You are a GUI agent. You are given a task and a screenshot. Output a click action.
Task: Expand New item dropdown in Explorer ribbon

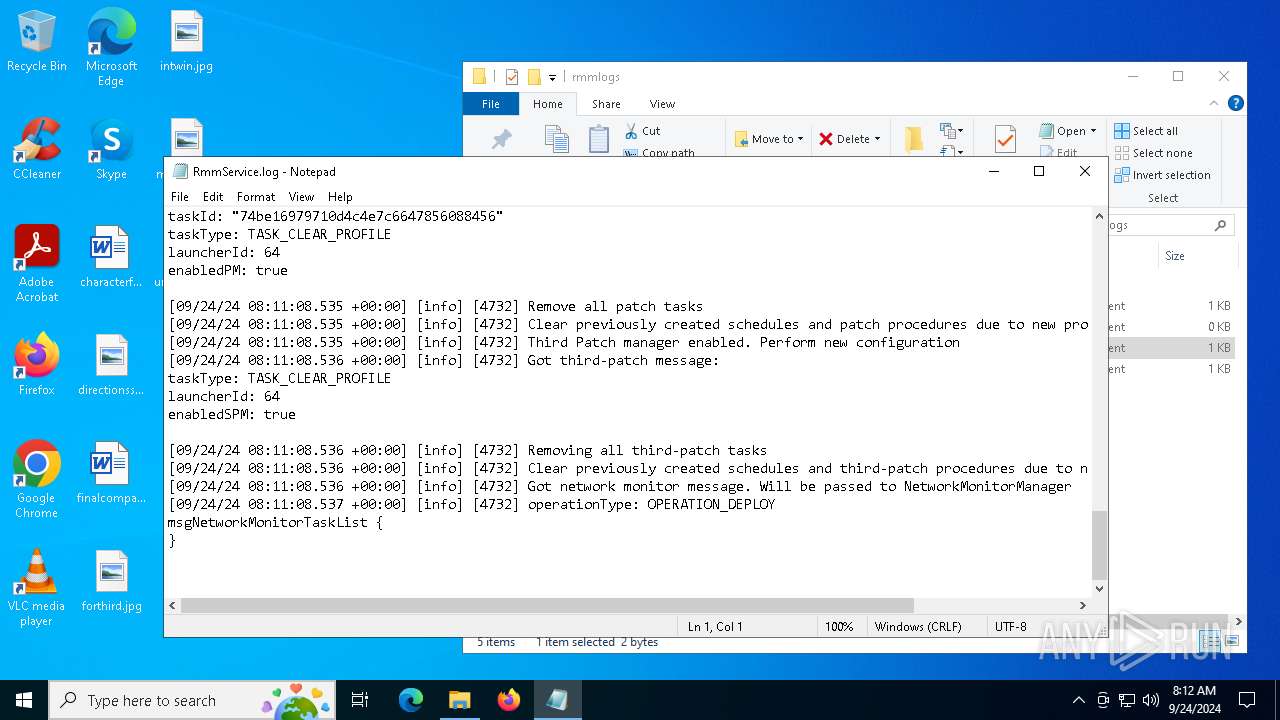pyautogui.click(x=950, y=131)
